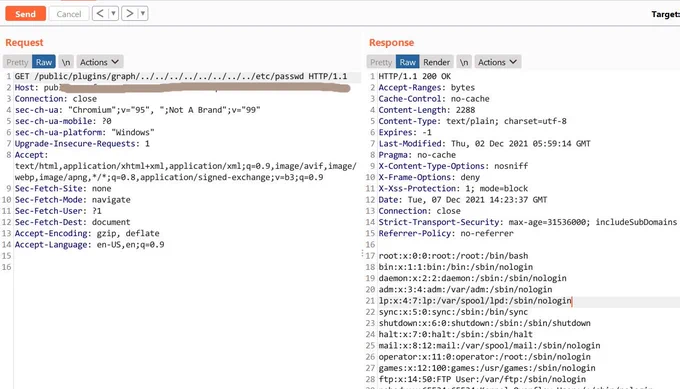Image resolution: width=680 pixels, height=389 pixels.
Task: Click the operator:x:11:0 passwd entry
Action: click(484, 357)
